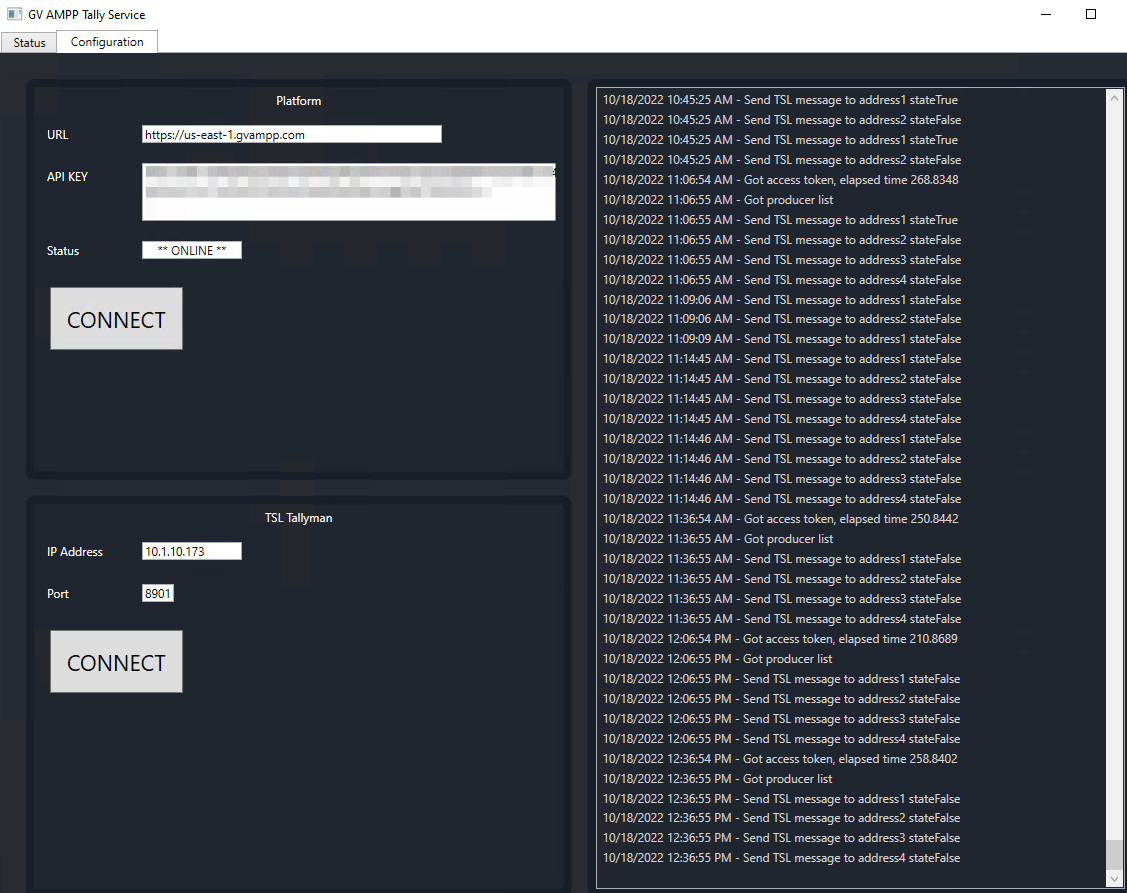Click the API KEY label
1127x893 pixels.
click(x=67, y=176)
